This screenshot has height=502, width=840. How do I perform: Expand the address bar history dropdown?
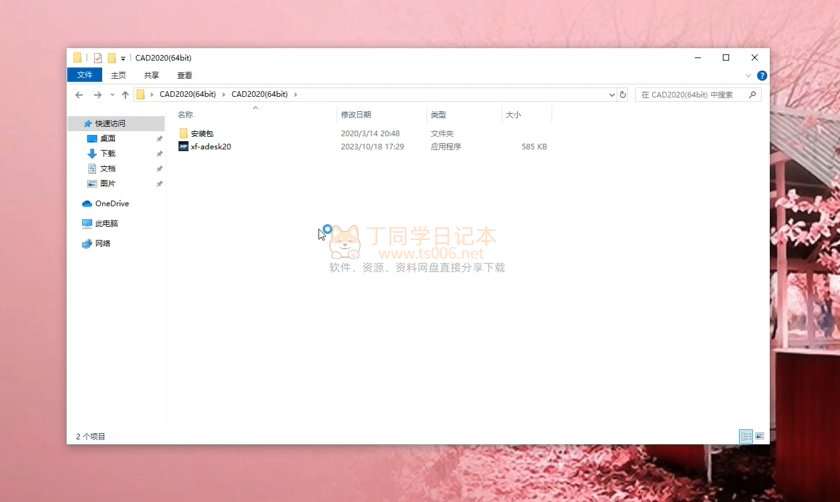612,95
